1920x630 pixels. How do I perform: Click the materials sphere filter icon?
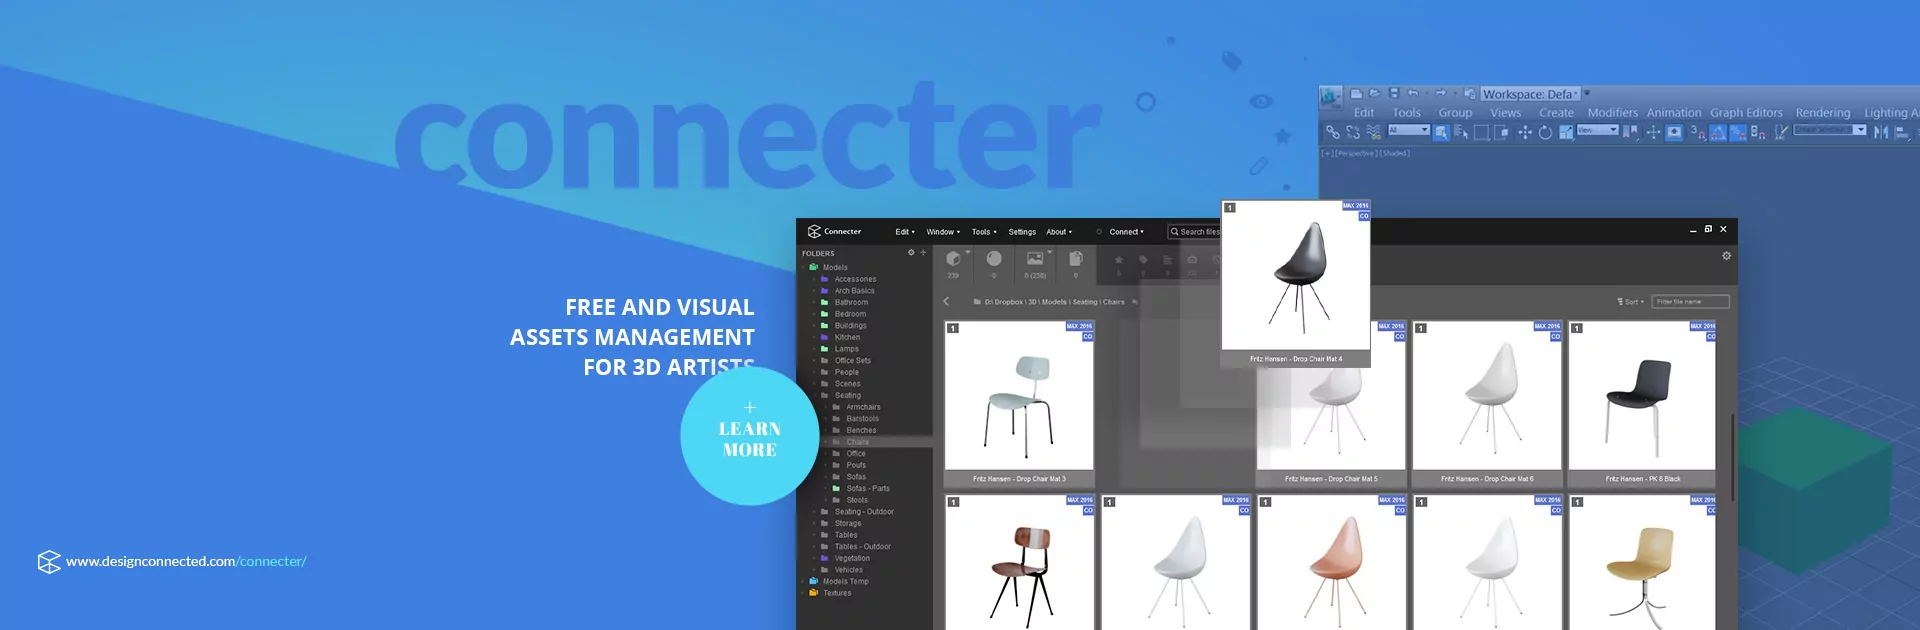(x=994, y=259)
